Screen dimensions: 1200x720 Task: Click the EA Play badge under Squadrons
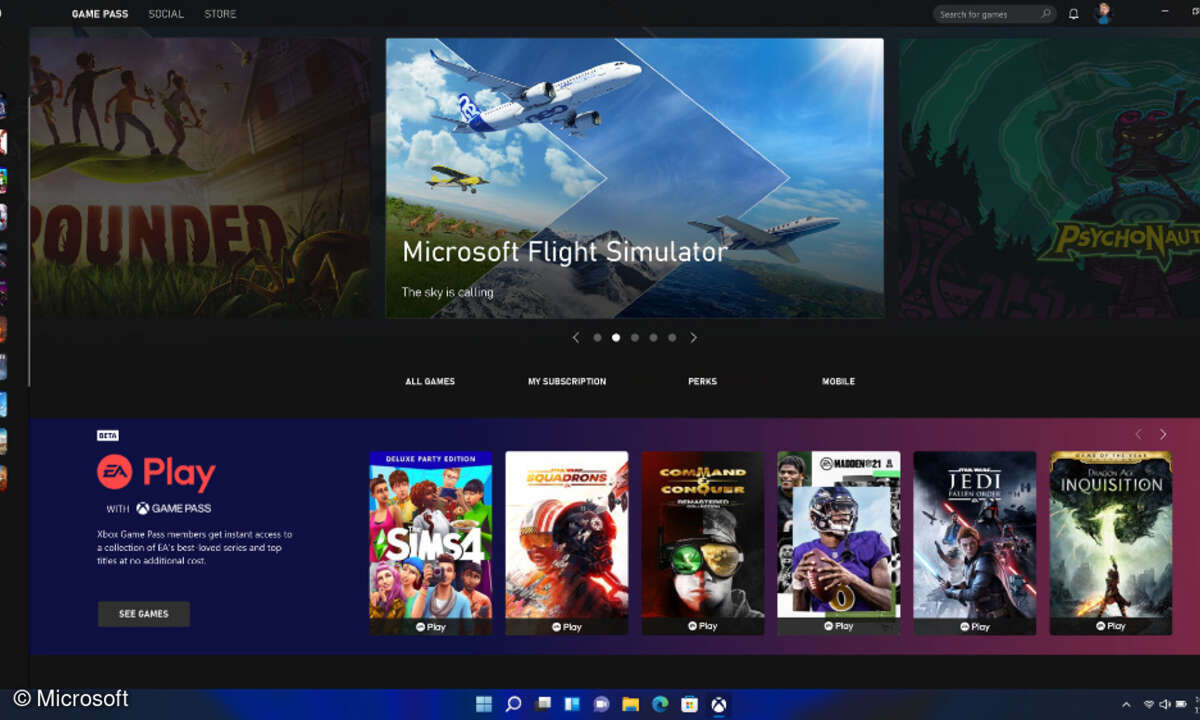(x=567, y=626)
